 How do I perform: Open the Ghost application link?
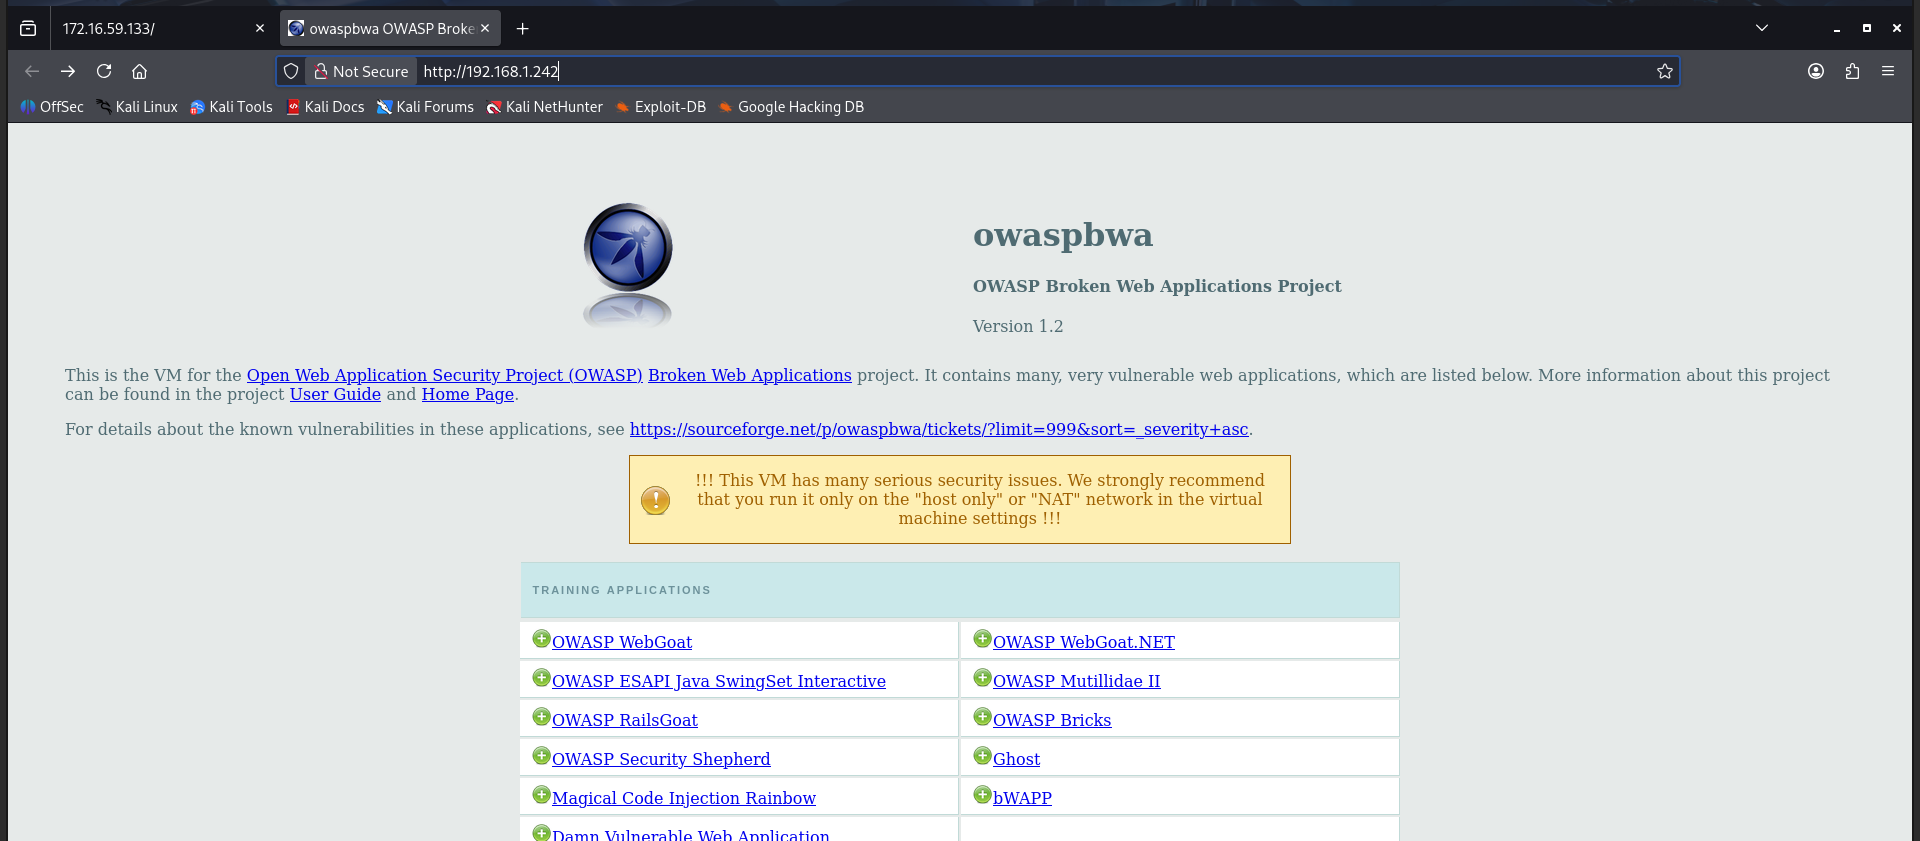(1016, 759)
